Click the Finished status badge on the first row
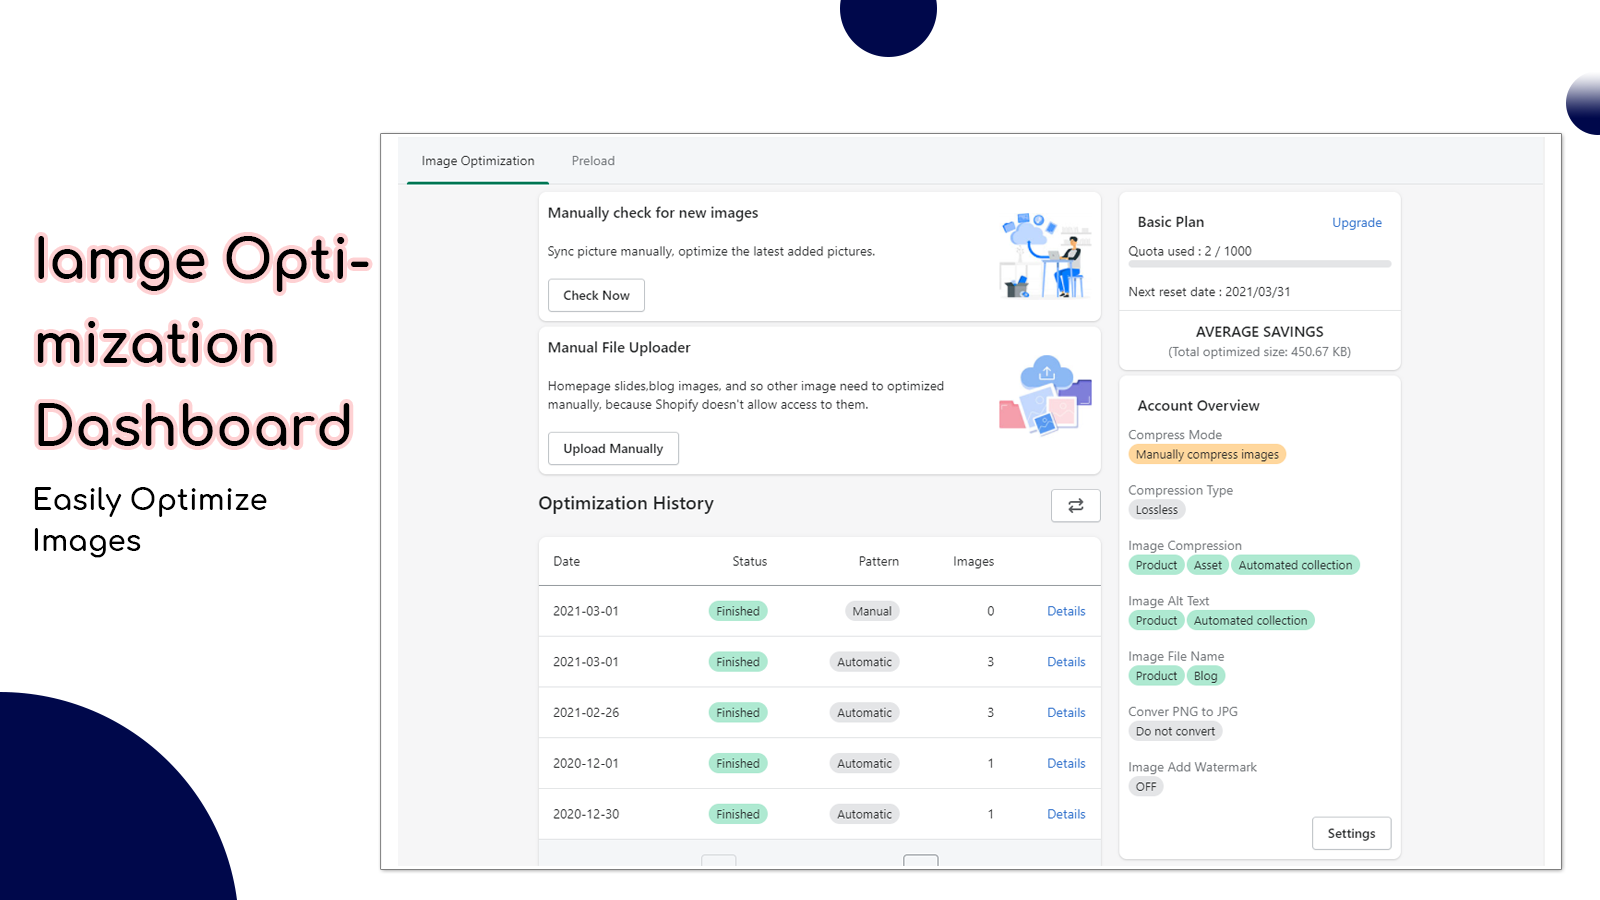The width and height of the screenshot is (1600, 900). click(x=737, y=611)
